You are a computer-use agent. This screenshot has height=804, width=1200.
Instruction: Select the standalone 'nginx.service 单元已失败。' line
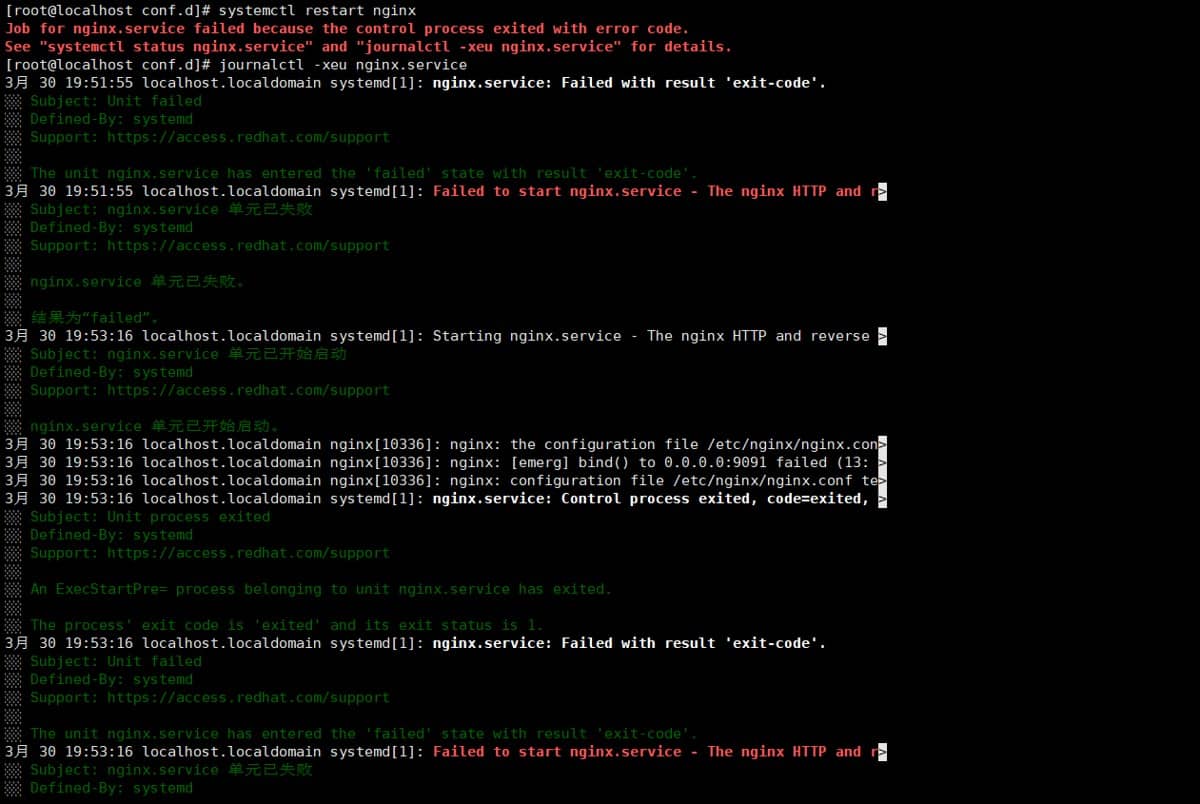[137, 281]
